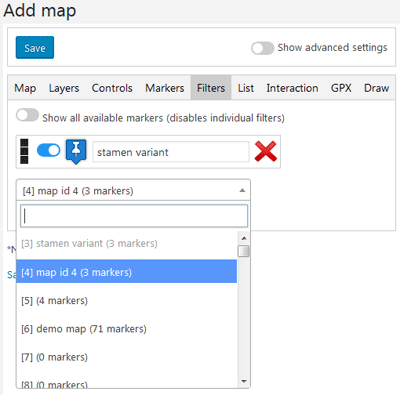Select the [5] (4 markers) option
This screenshot has height=395, width=400.
pos(127,301)
